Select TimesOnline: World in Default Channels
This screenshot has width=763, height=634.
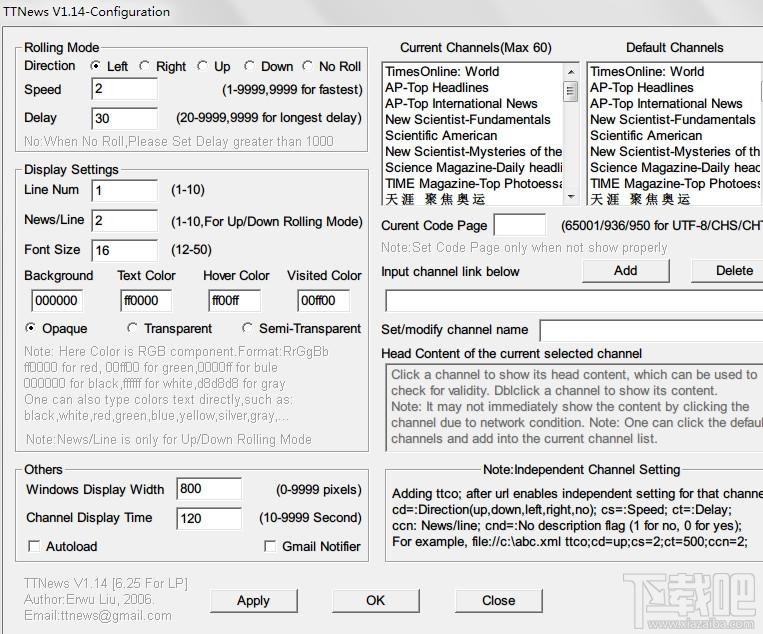tap(675, 72)
